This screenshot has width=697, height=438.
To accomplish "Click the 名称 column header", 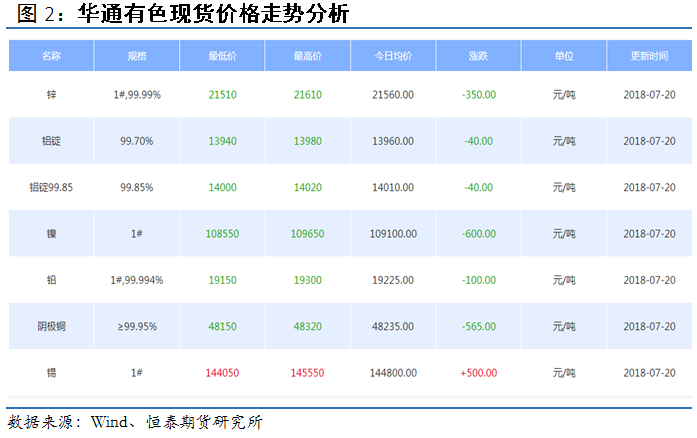I will click(x=51, y=56).
